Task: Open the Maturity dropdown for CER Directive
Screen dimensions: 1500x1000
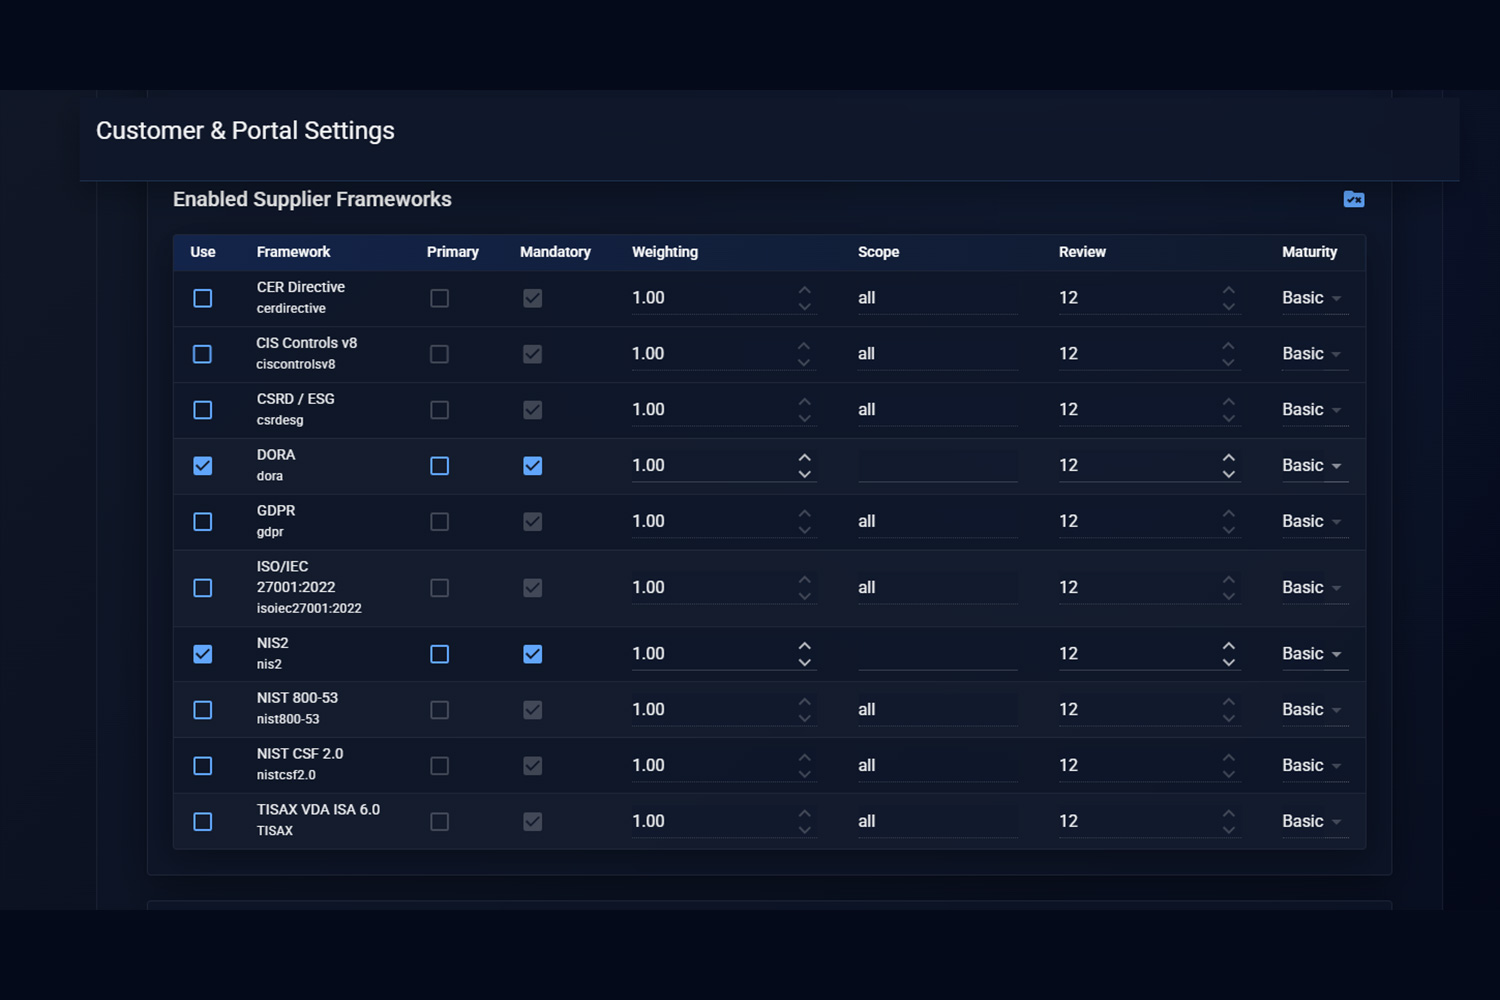Action: (1315, 298)
